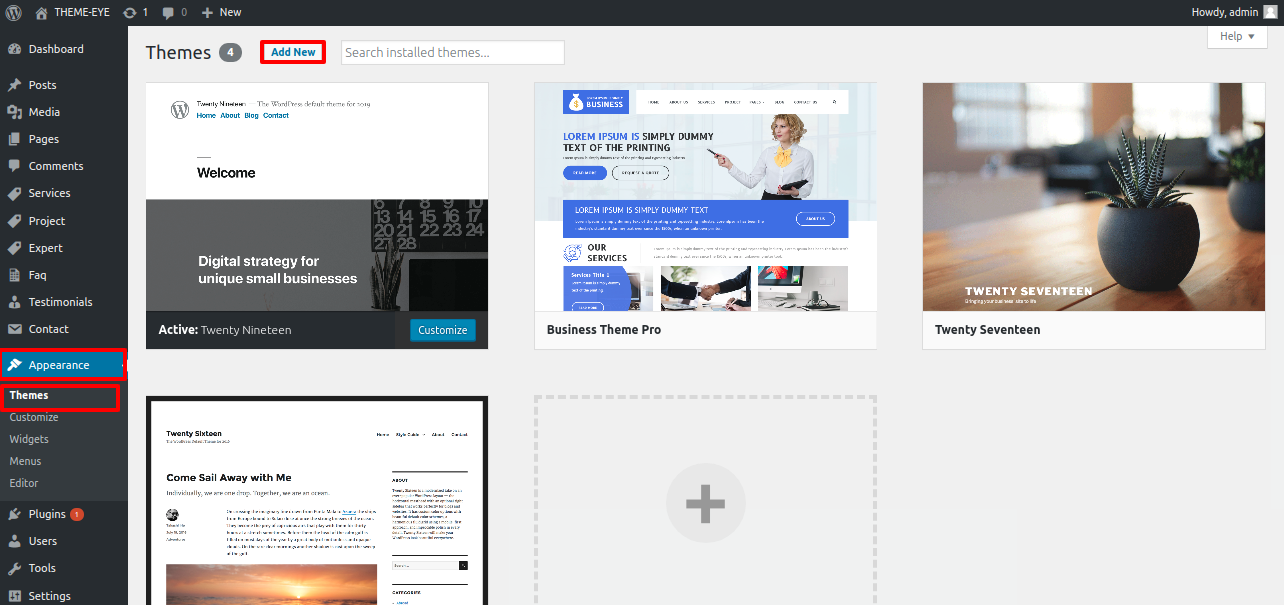Click the Twenty Seventeen title text

coord(988,329)
